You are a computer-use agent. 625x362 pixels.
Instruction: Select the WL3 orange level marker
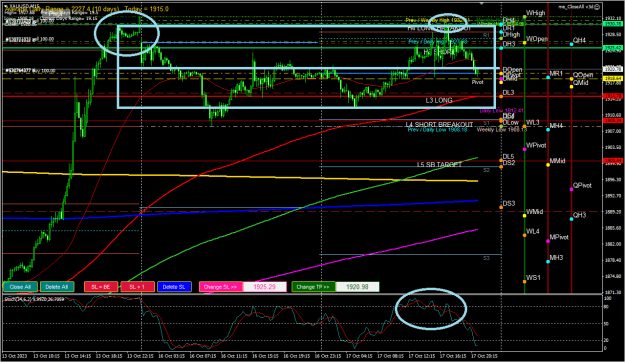[x=525, y=126]
